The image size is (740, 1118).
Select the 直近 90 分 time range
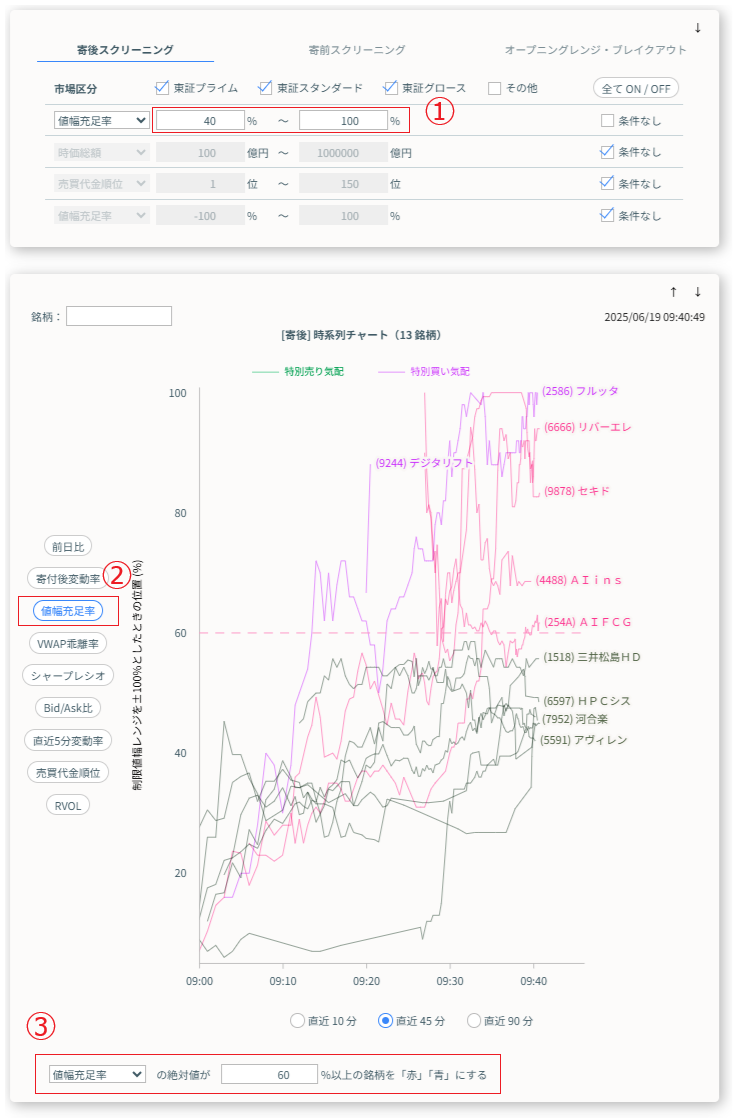tap(473, 1021)
